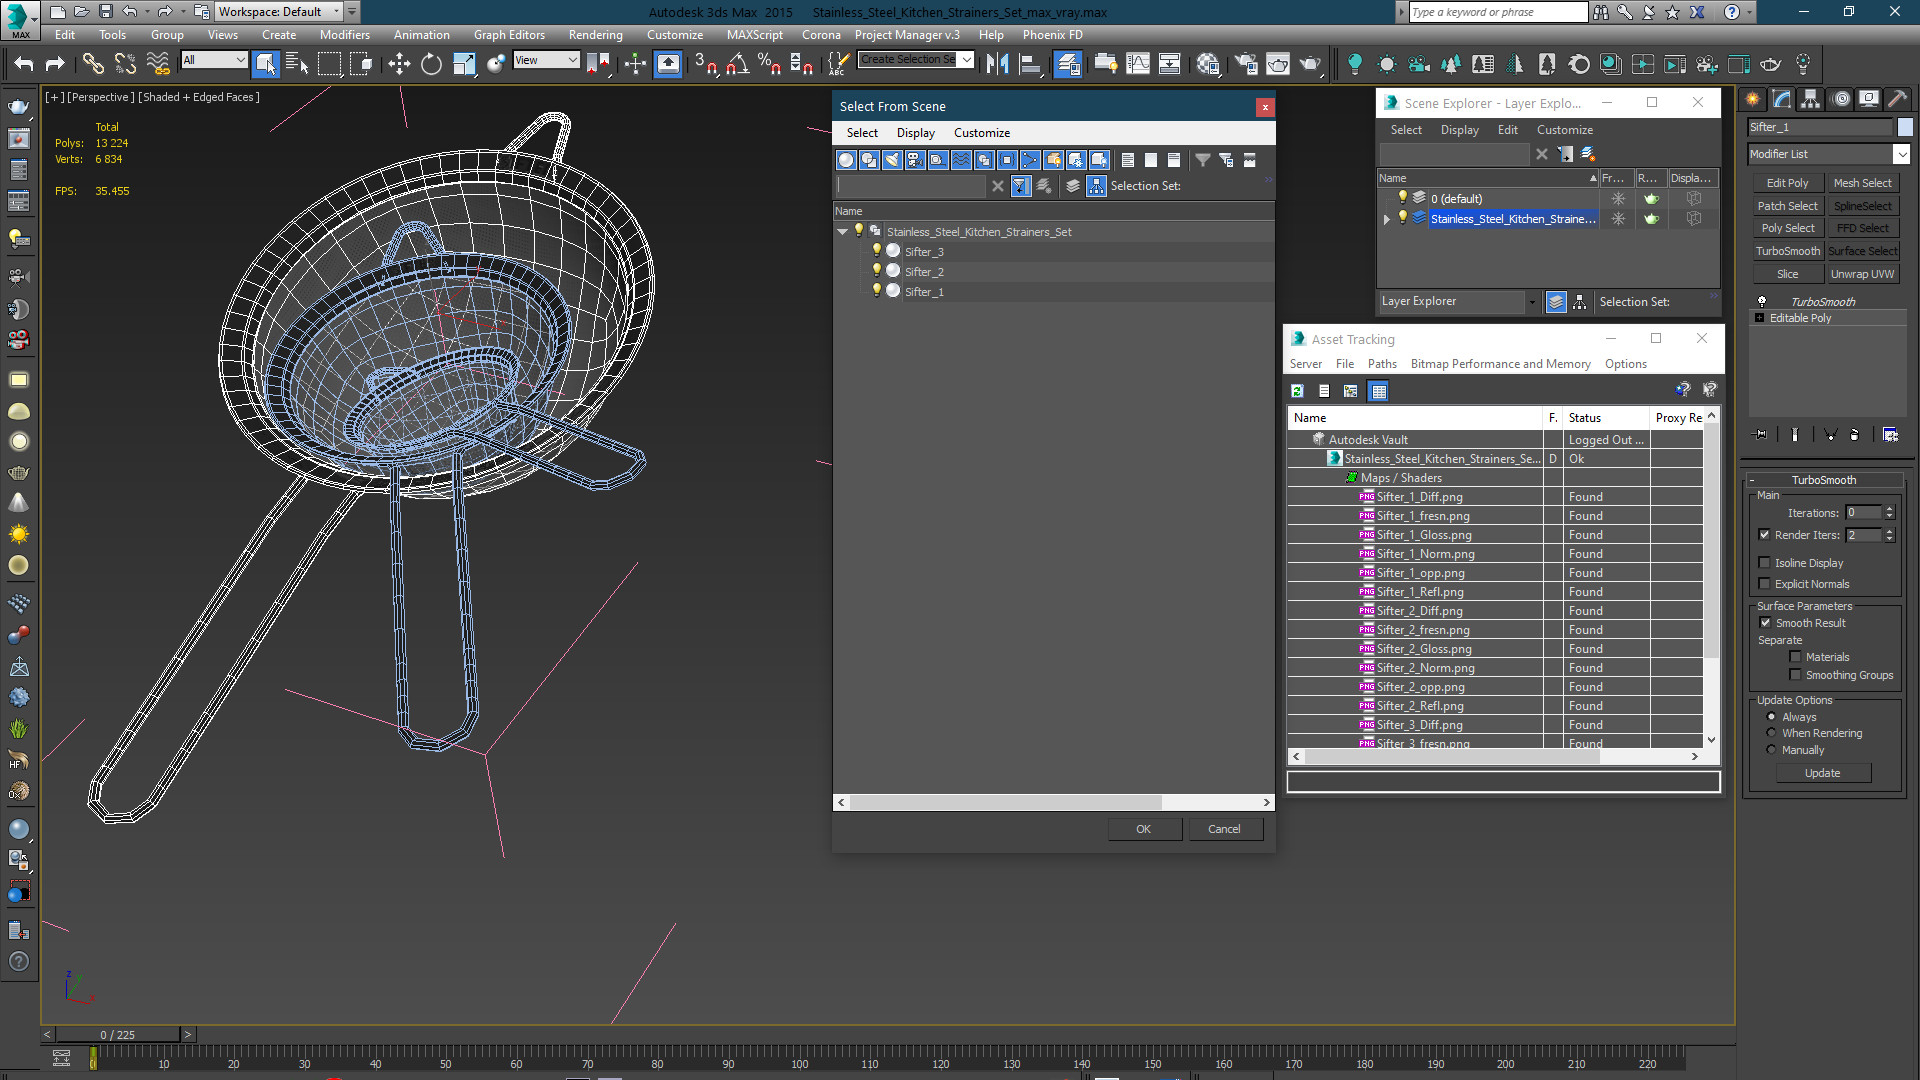
Task: Open the Rendering menu
Action: pyautogui.click(x=595, y=34)
